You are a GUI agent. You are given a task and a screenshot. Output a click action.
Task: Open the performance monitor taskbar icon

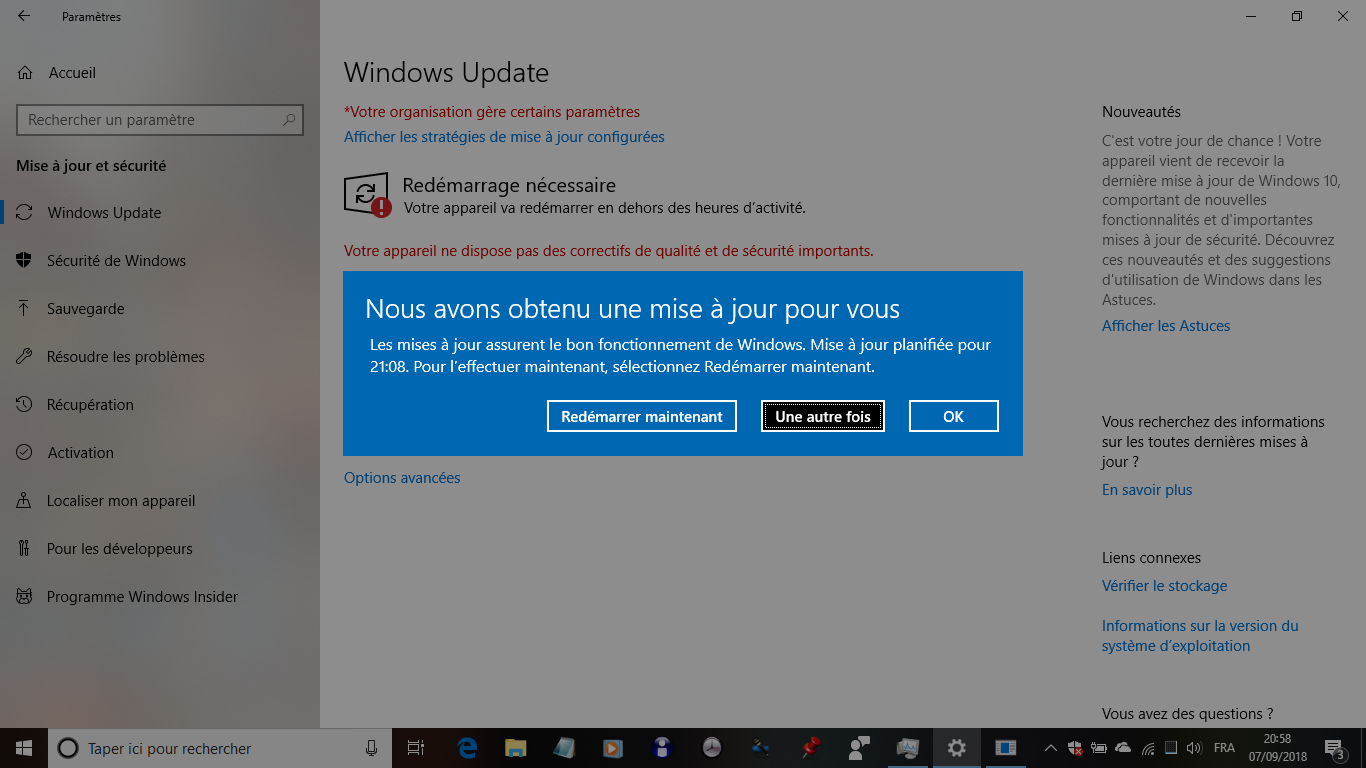(907, 748)
